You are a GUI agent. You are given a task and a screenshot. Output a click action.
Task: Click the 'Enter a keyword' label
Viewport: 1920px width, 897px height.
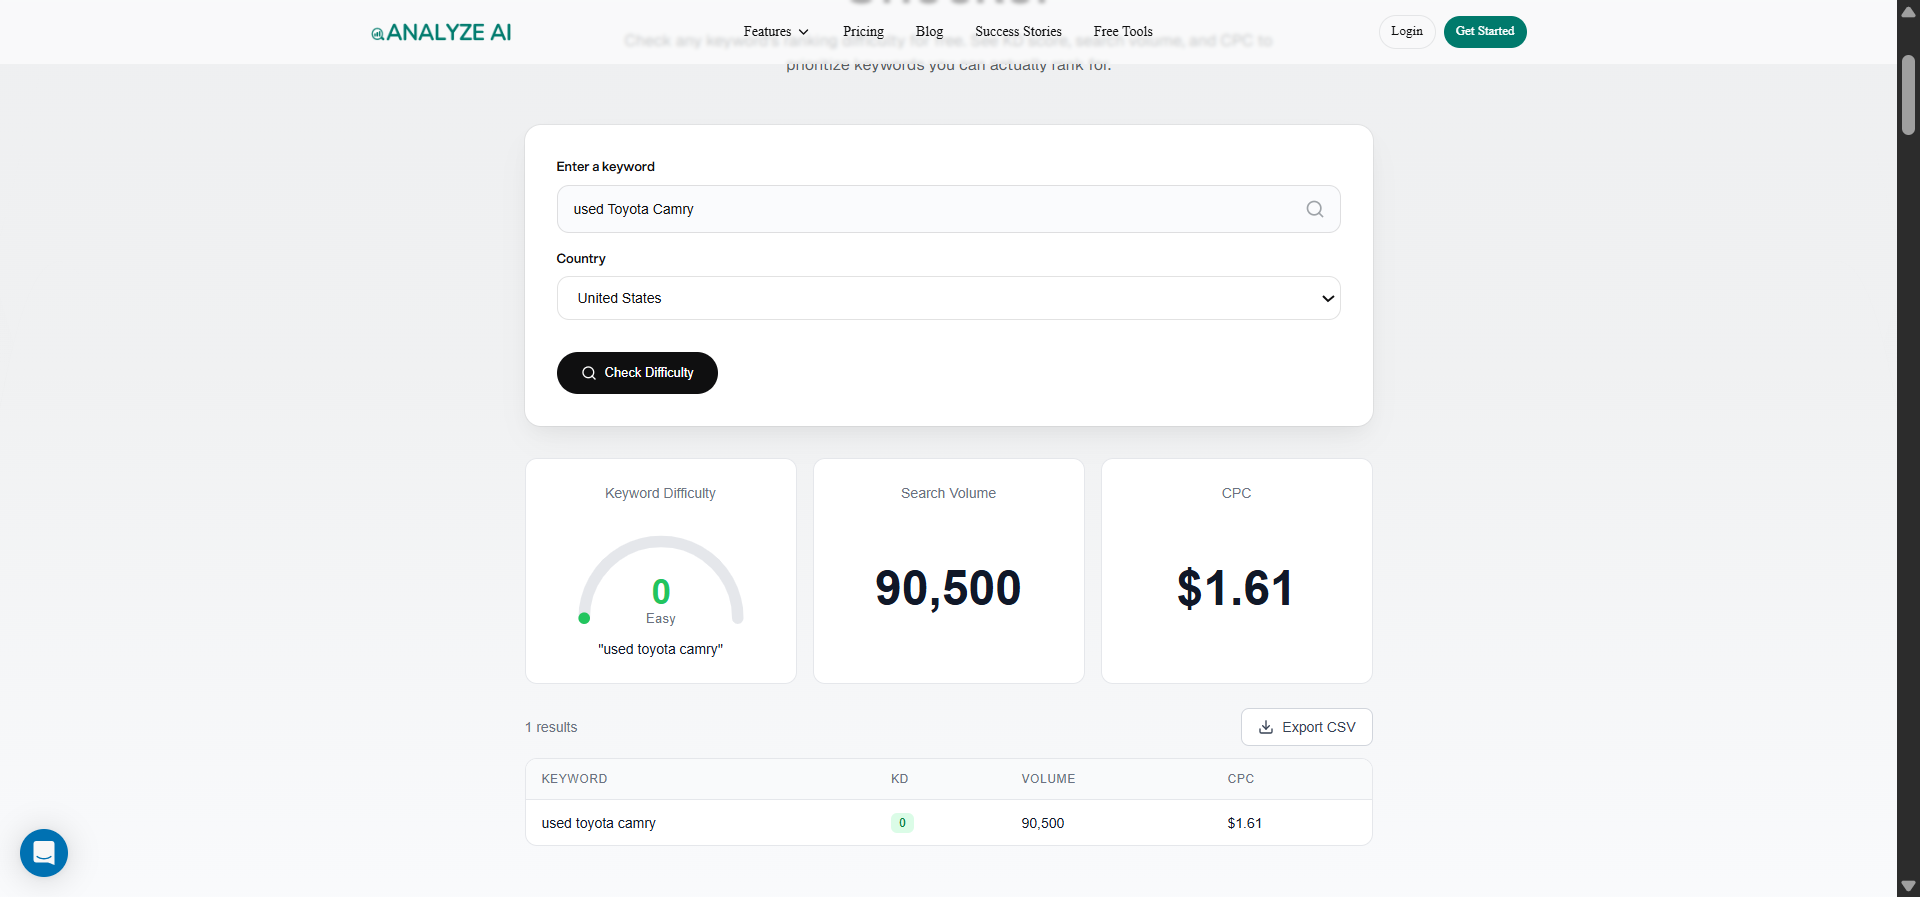[x=605, y=167]
